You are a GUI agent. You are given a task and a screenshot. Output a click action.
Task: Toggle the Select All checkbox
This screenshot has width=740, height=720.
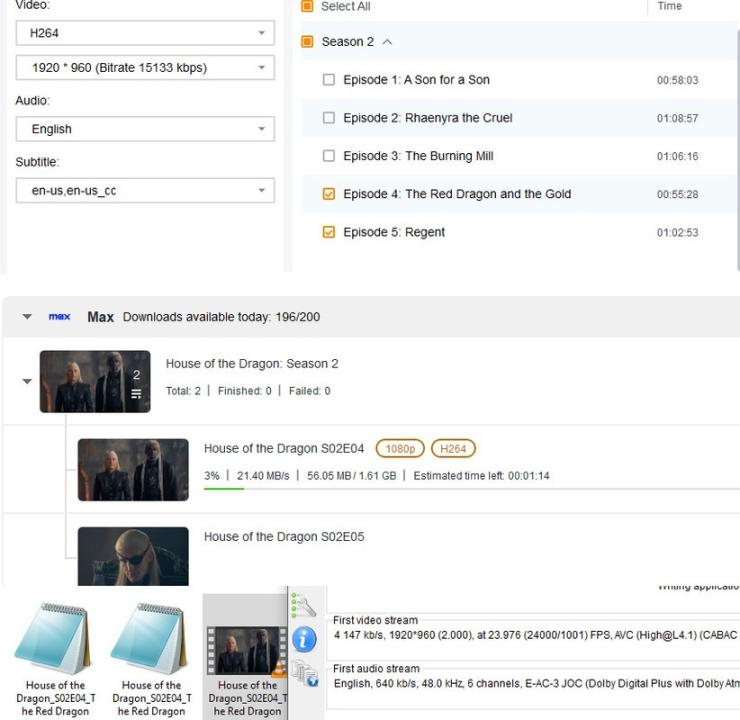[307, 6]
